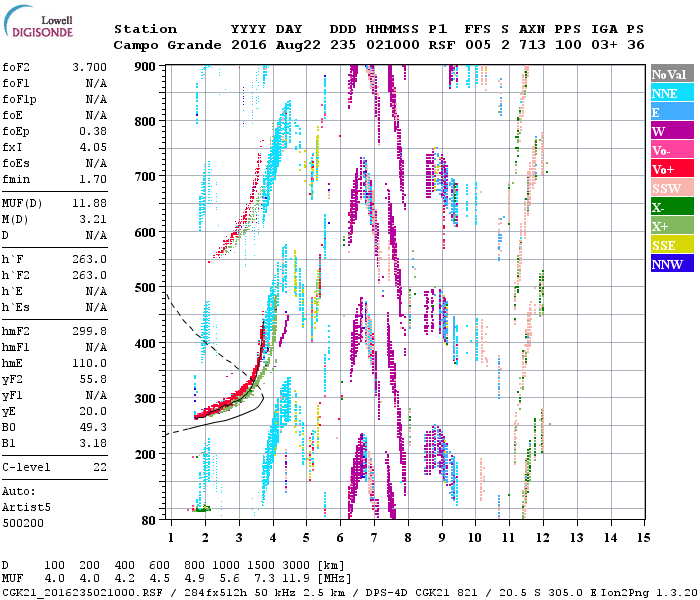Click the MUF value 11.9 in table
The image size is (700, 600).
[296, 578]
